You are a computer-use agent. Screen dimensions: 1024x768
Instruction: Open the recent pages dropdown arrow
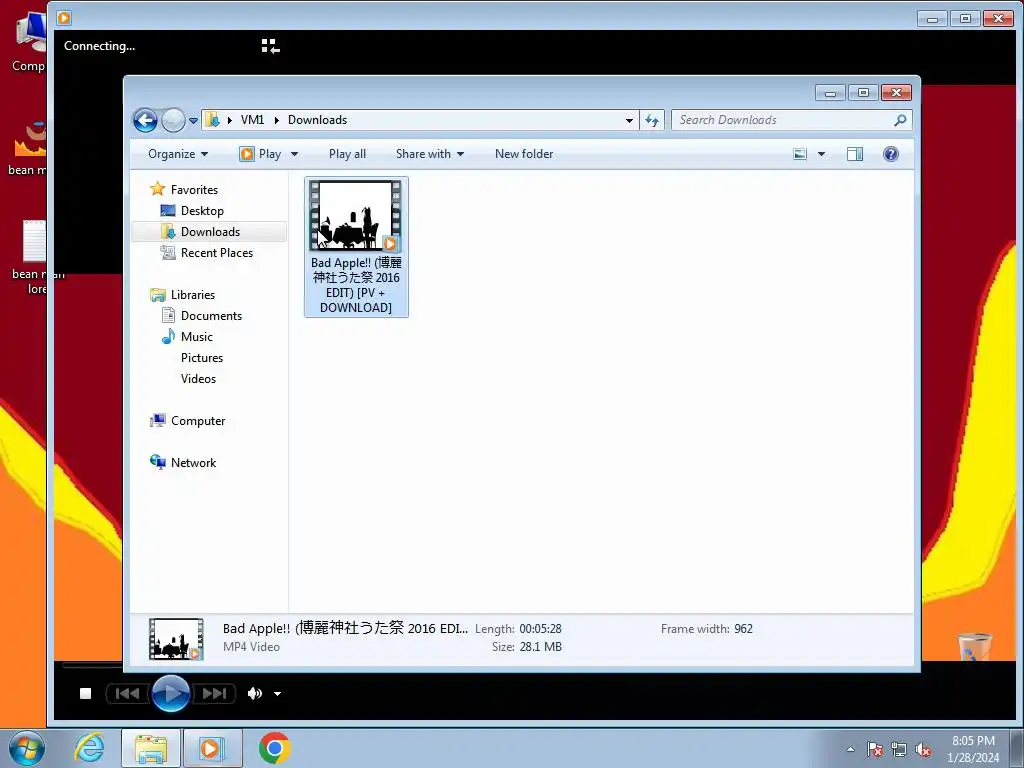(x=193, y=121)
